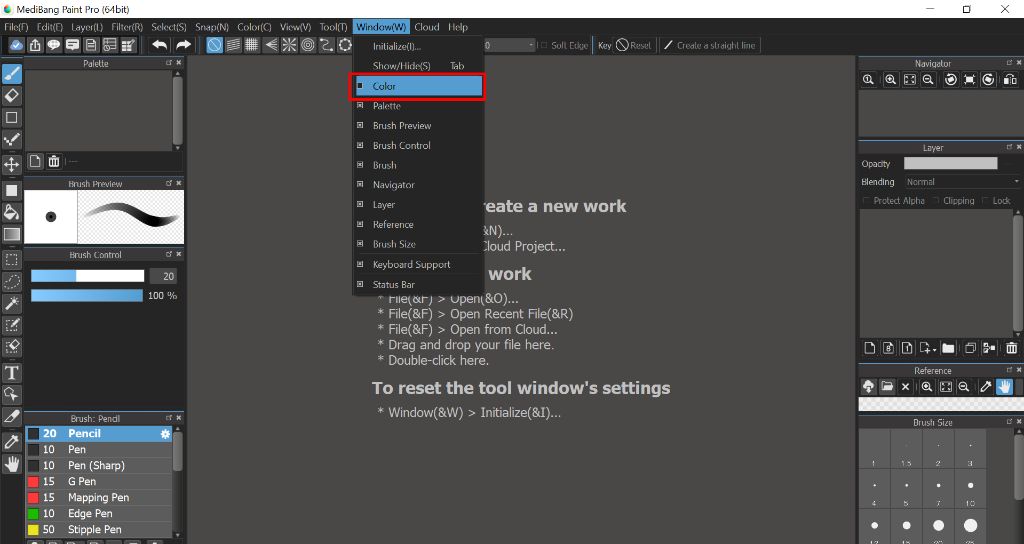
Task: Choose Initialize(I)... in the Window menu
Action: [419, 46]
